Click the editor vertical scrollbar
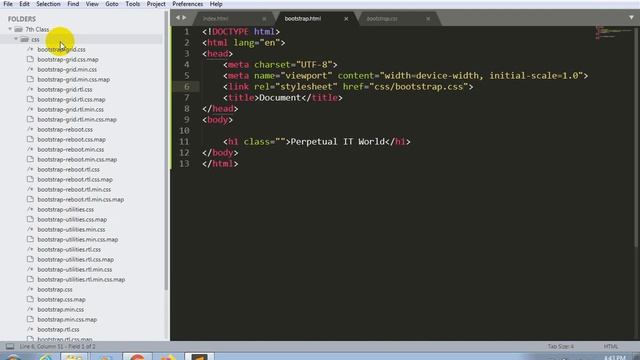This screenshot has height=360, width=640. coord(636,137)
